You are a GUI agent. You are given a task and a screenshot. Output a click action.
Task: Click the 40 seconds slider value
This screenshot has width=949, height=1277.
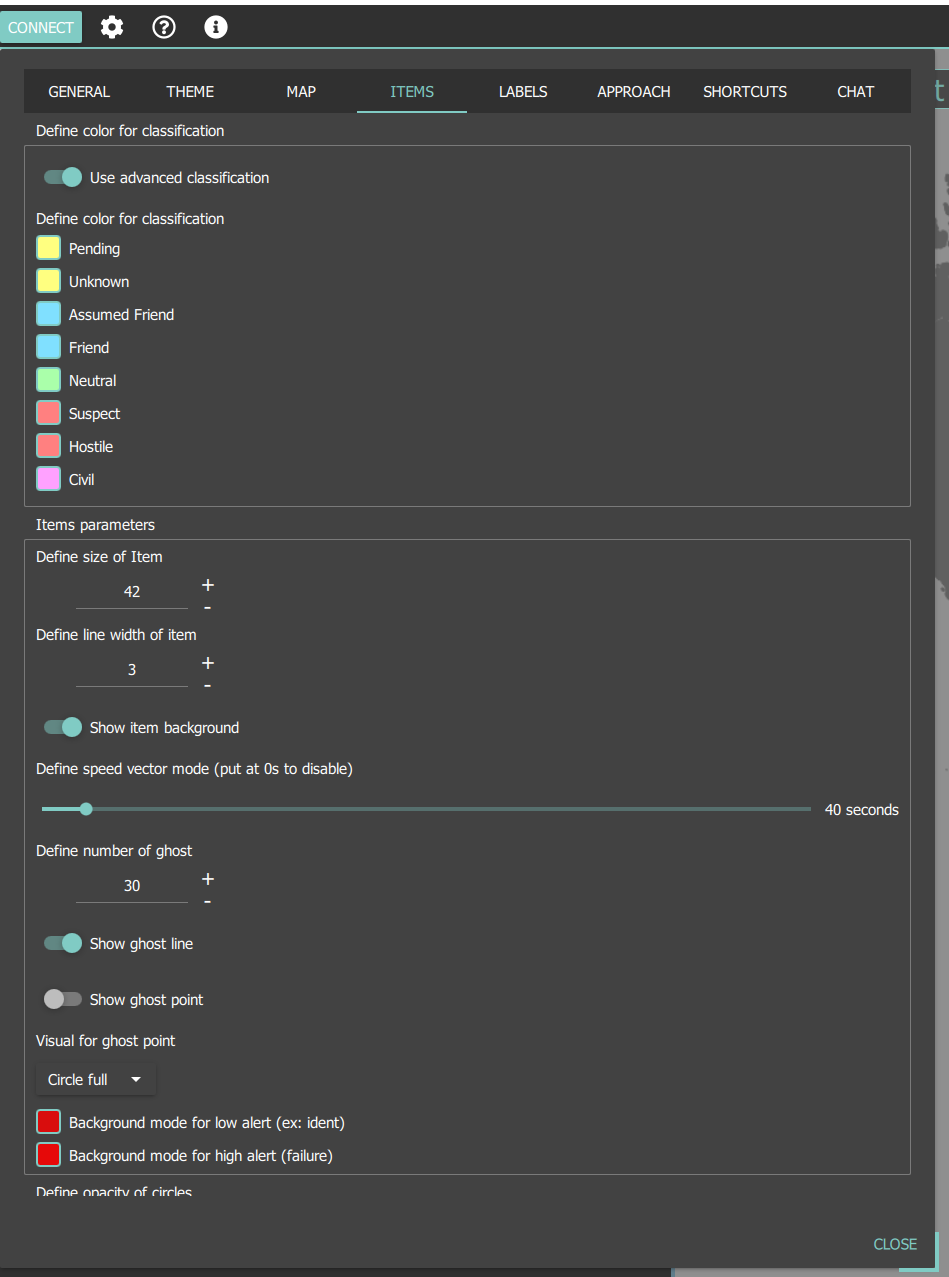pos(862,810)
